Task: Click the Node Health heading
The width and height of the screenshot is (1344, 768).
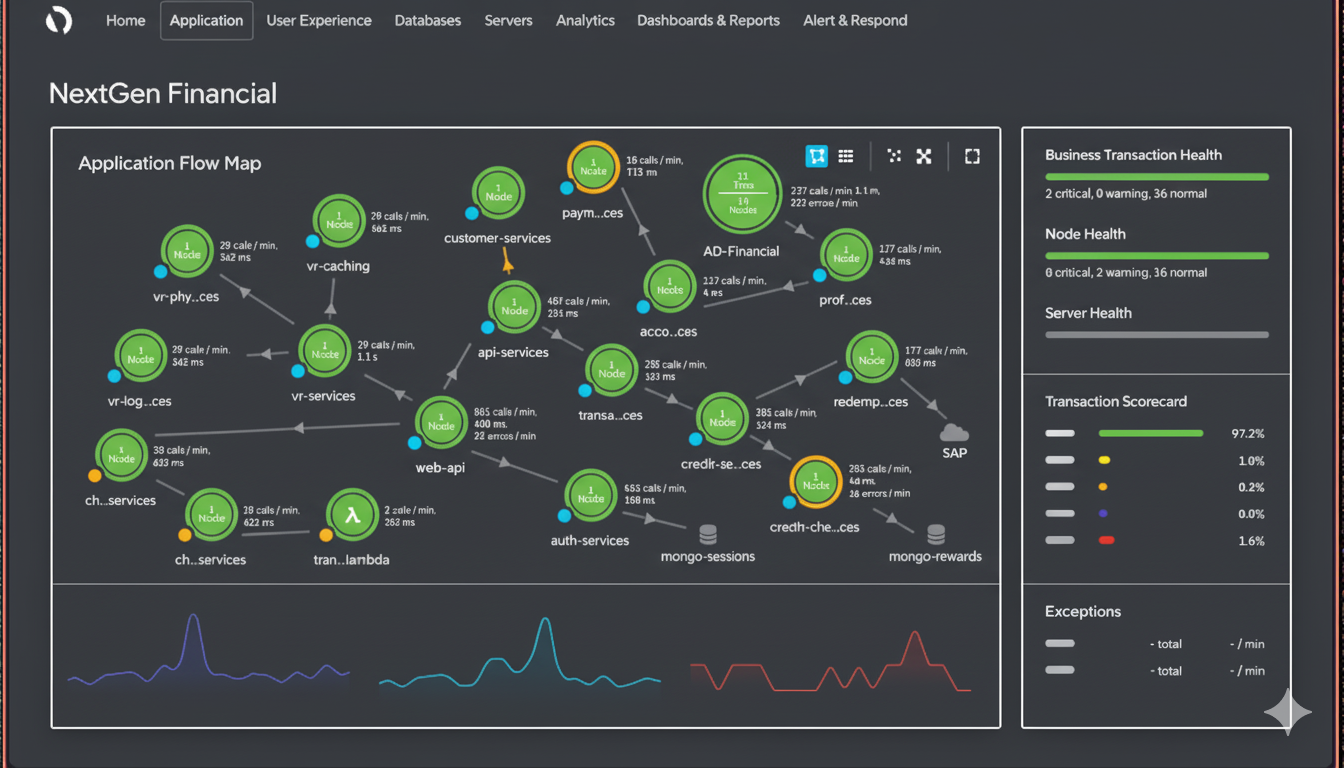Action: [x=1085, y=234]
